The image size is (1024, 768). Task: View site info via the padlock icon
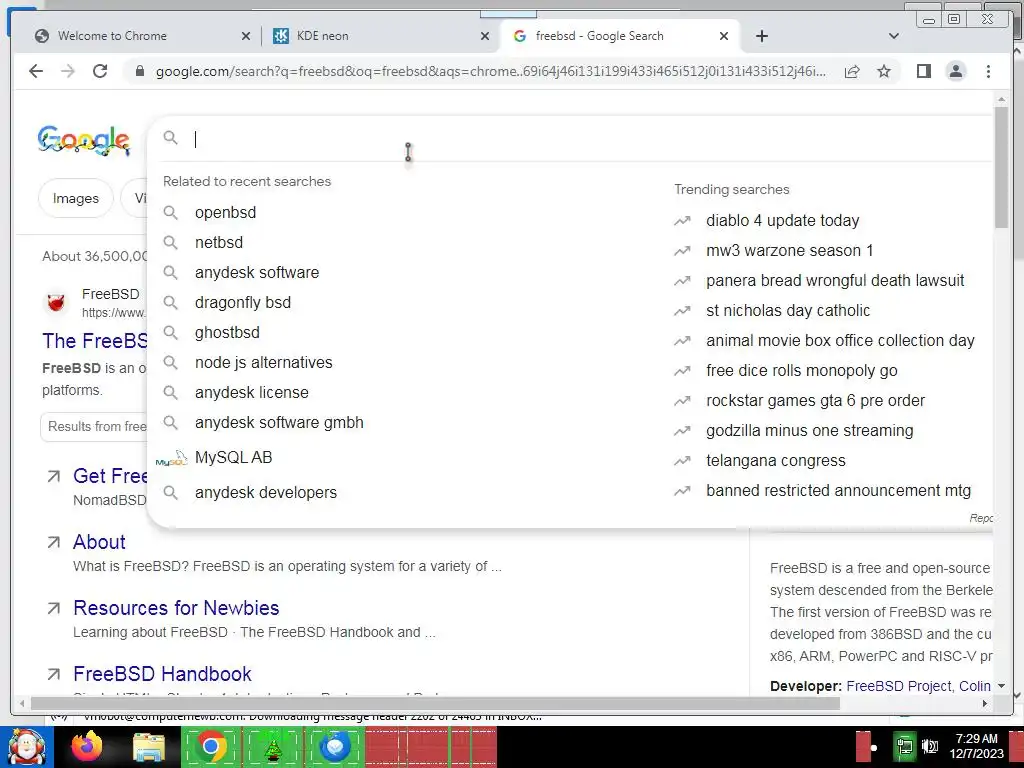[x=139, y=71]
